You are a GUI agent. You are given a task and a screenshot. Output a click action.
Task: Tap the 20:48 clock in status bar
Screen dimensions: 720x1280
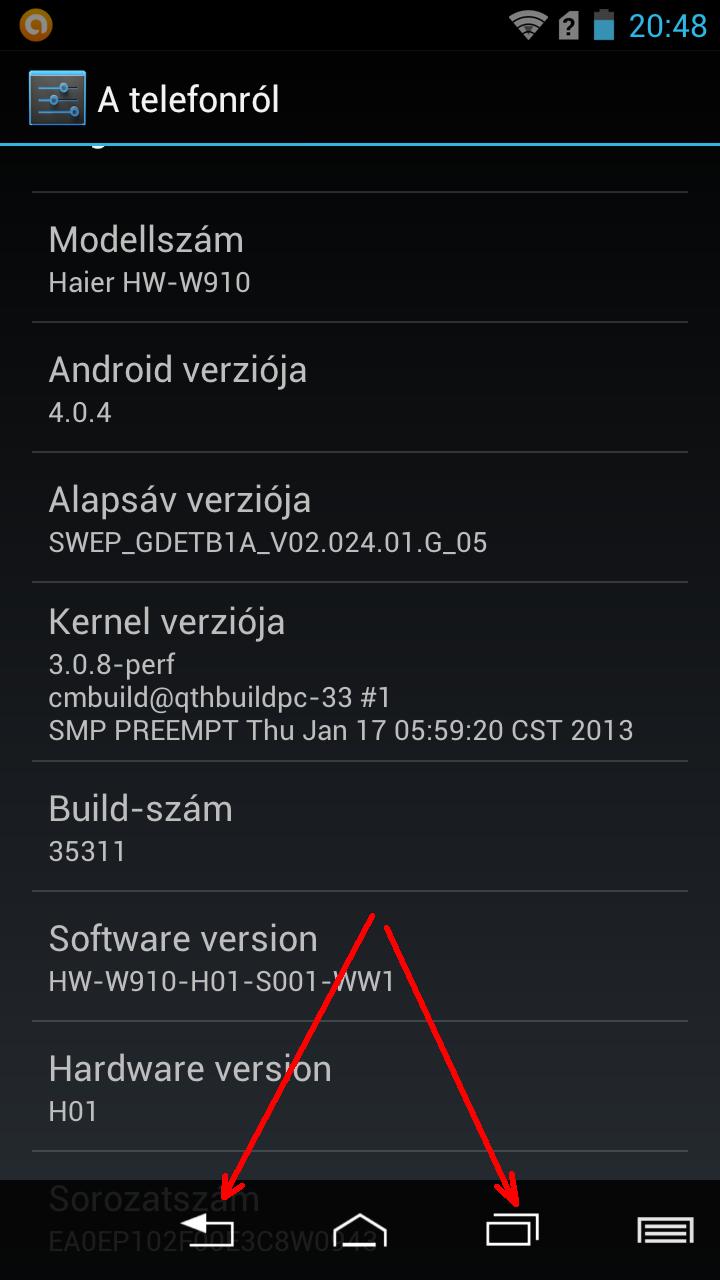coord(667,25)
